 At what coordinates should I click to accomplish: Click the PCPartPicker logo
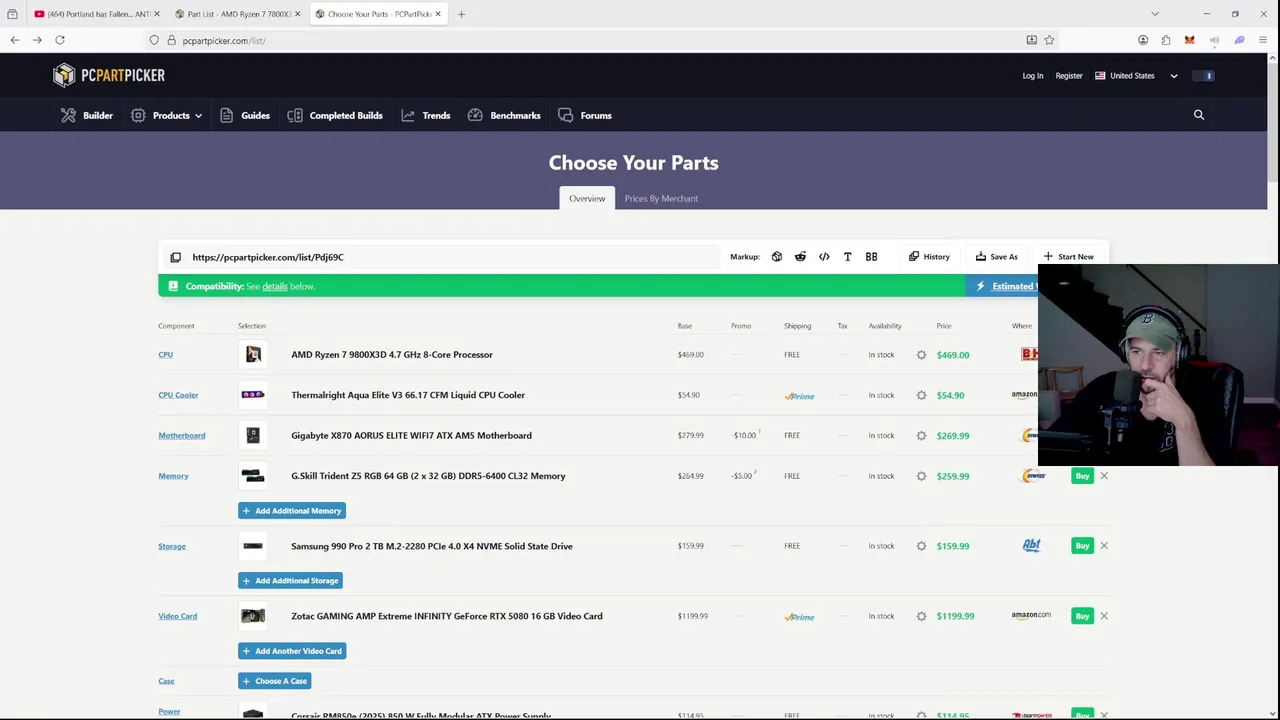tap(109, 75)
